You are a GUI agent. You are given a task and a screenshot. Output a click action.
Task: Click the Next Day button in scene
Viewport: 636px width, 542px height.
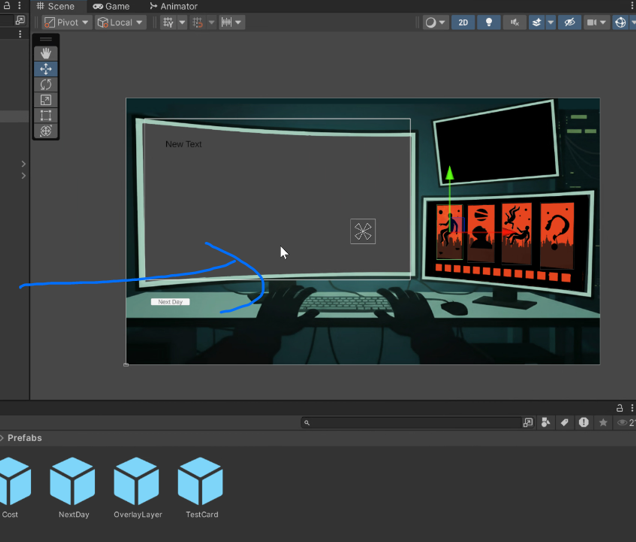[170, 301]
